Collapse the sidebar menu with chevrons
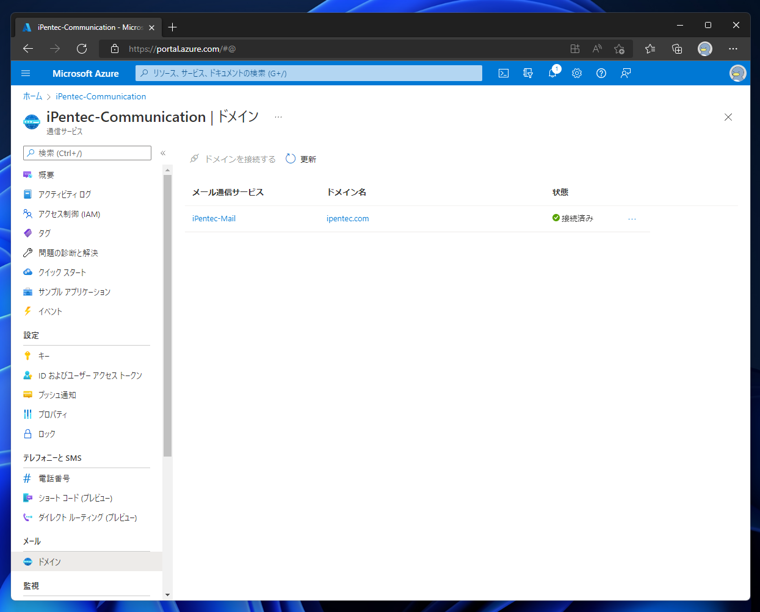Image resolution: width=760 pixels, height=612 pixels. 163,153
